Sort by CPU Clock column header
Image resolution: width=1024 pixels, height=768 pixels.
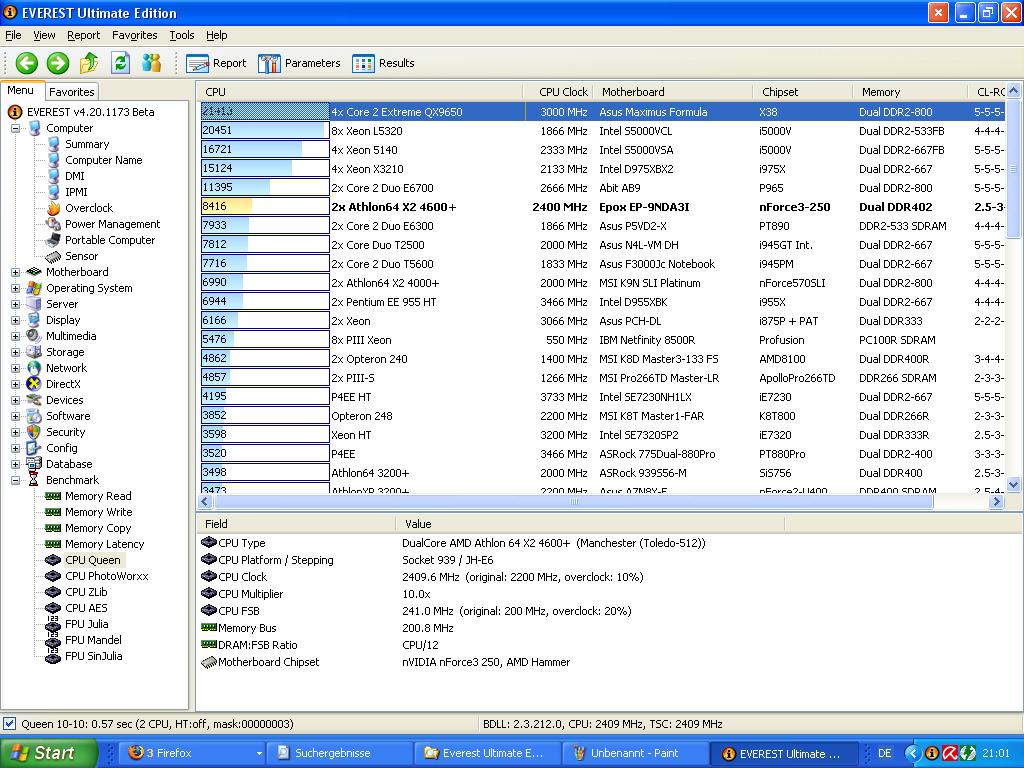click(560, 92)
